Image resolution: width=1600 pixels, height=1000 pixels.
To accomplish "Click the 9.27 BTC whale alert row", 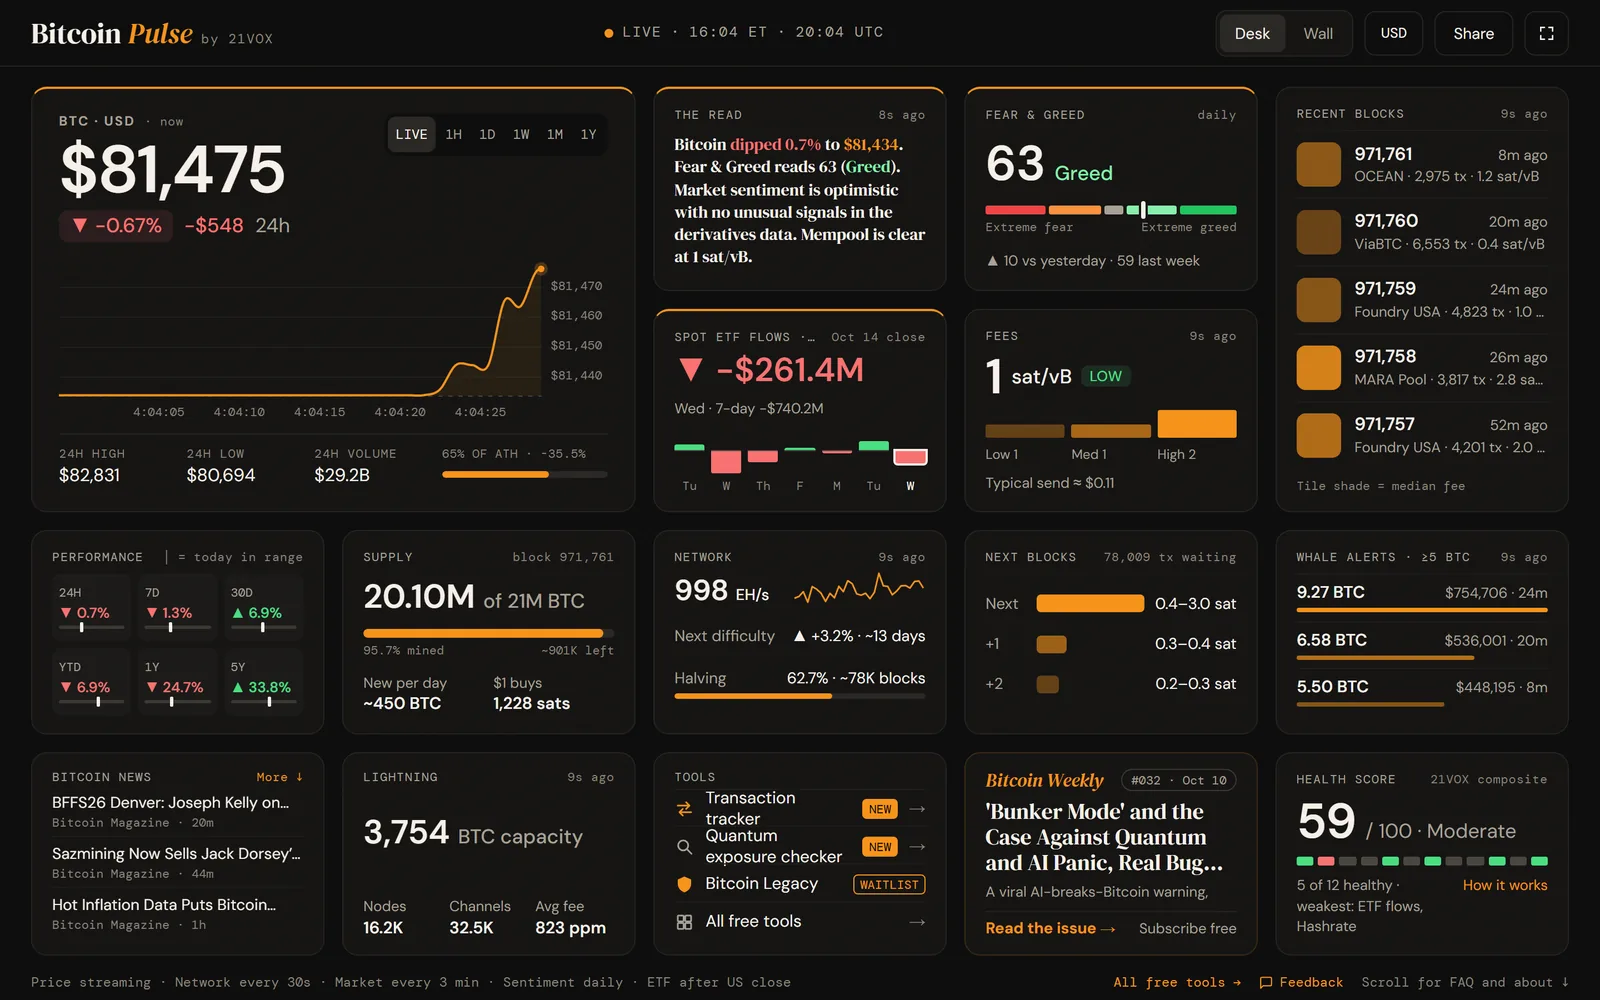I will pyautogui.click(x=1422, y=596).
